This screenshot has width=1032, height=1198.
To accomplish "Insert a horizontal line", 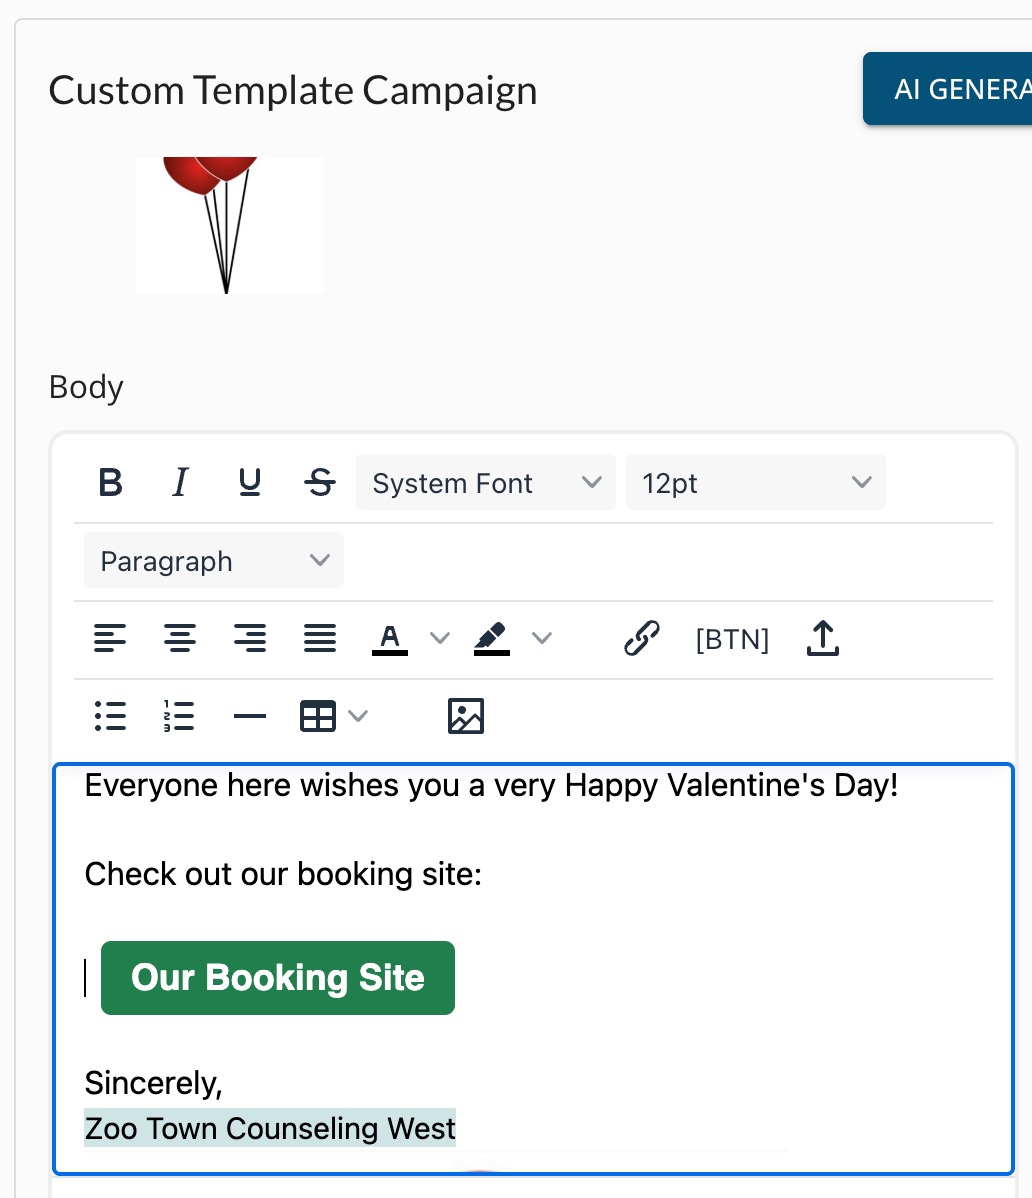I will click(x=250, y=717).
